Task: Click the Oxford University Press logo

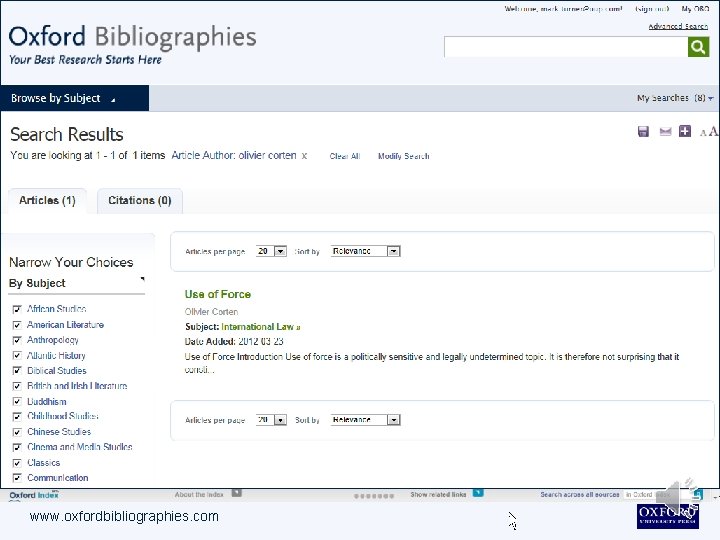Action: pos(668,517)
